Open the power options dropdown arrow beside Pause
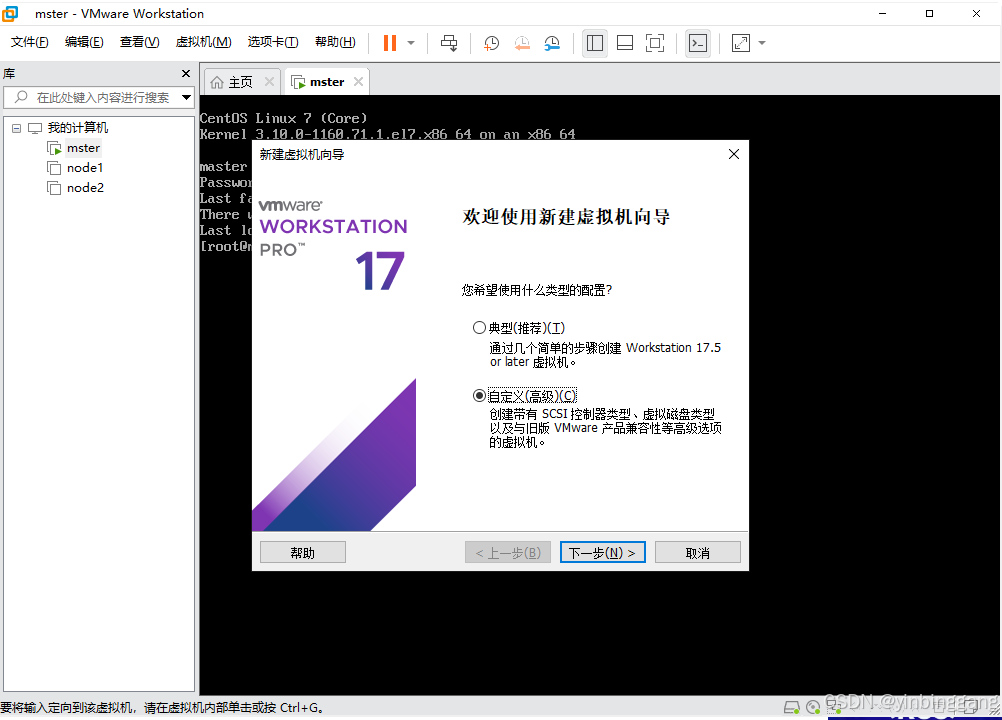 (411, 43)
